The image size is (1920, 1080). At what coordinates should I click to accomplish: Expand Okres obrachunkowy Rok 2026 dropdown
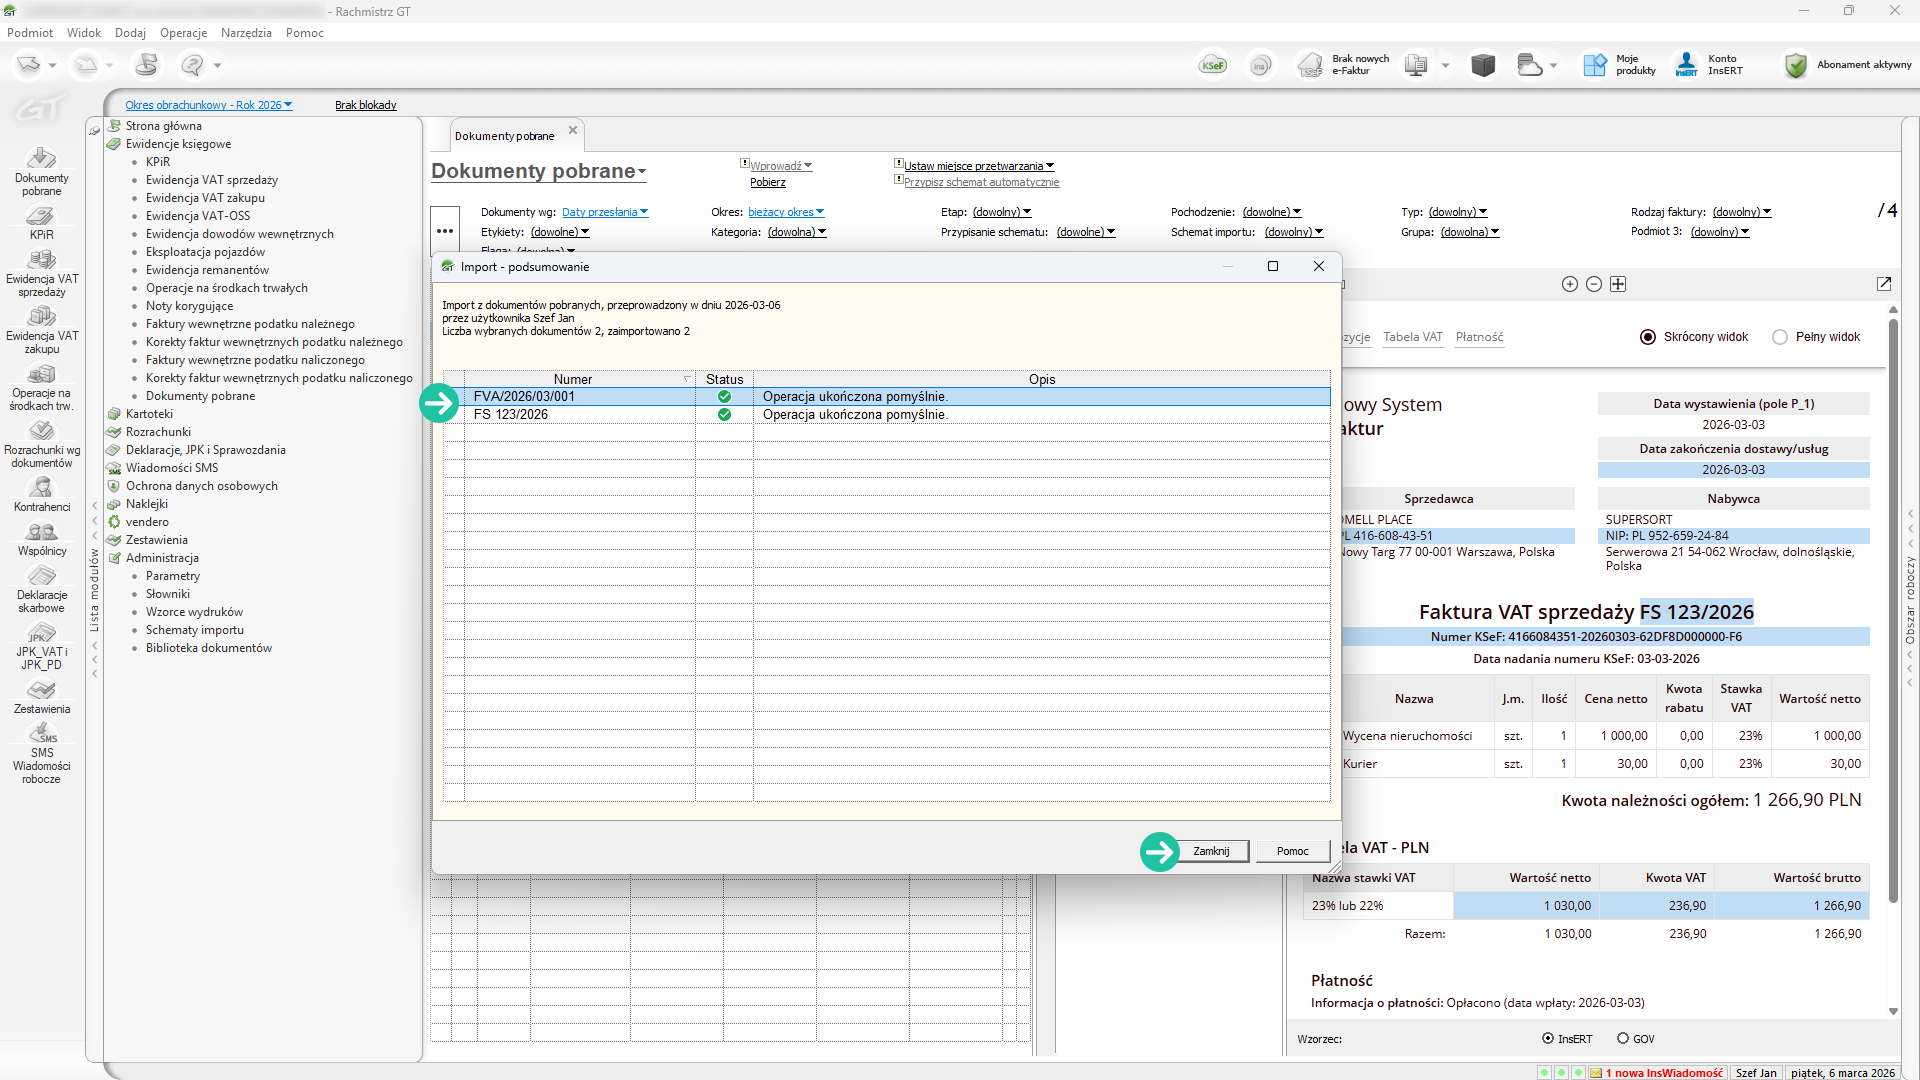[x=208, y=105]
